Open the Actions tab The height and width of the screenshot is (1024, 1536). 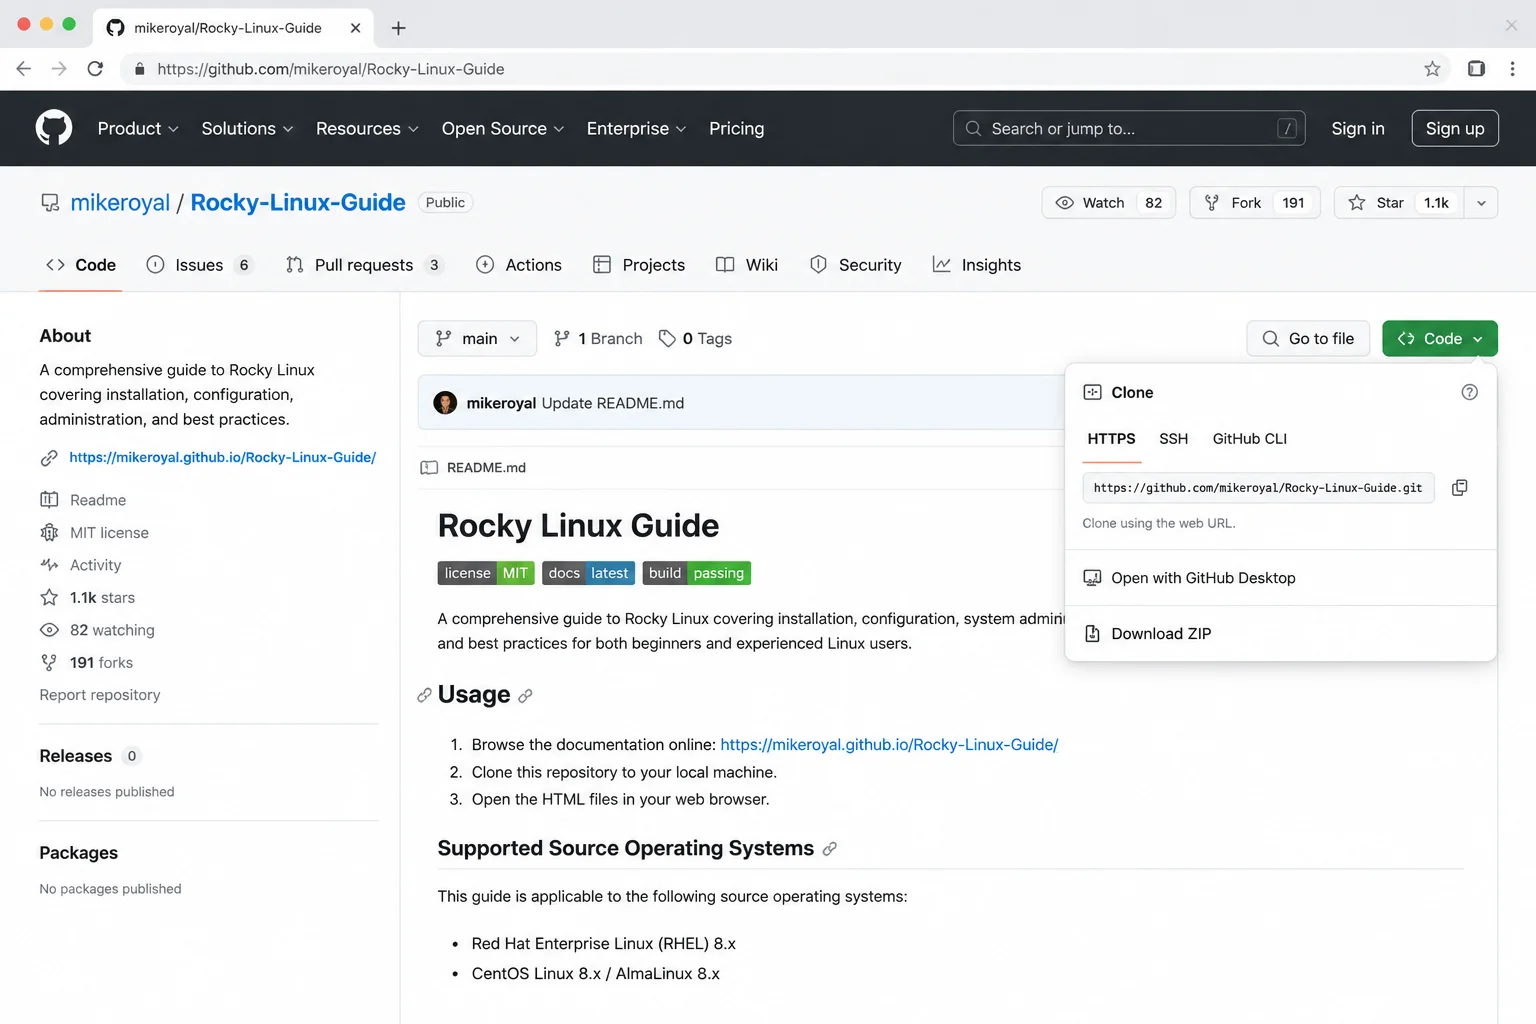519,265
